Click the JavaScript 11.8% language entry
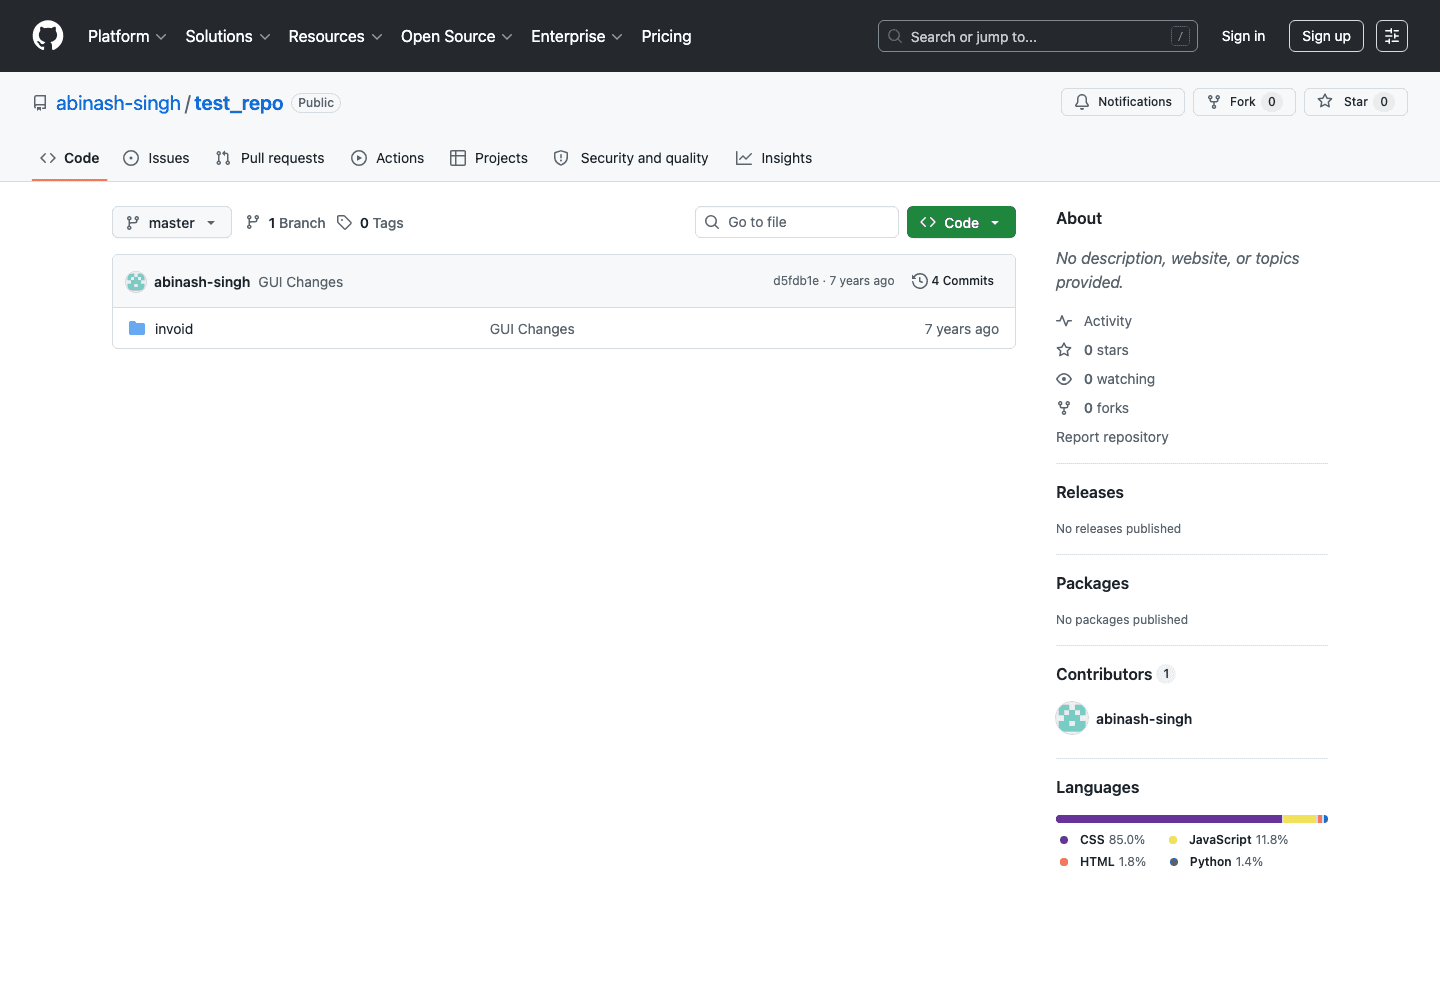This screenshot has width=1440, height=1000. coord(1228,840)
